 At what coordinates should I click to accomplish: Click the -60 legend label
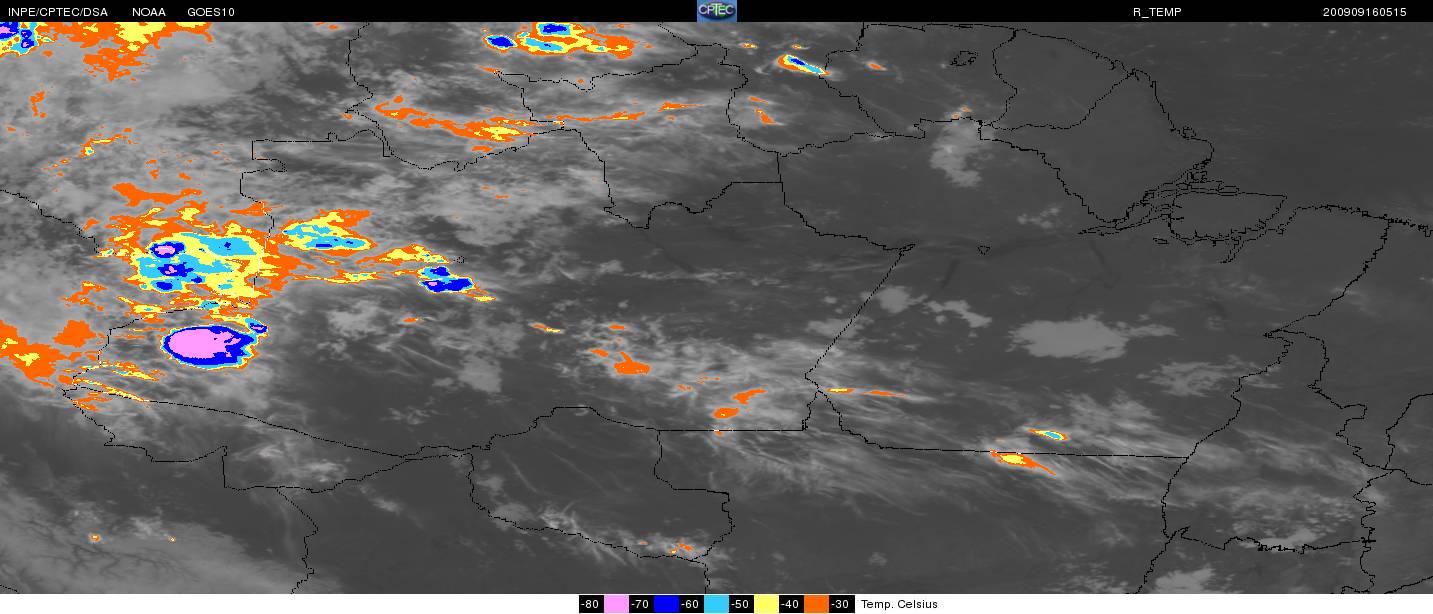tap(691, 604)
